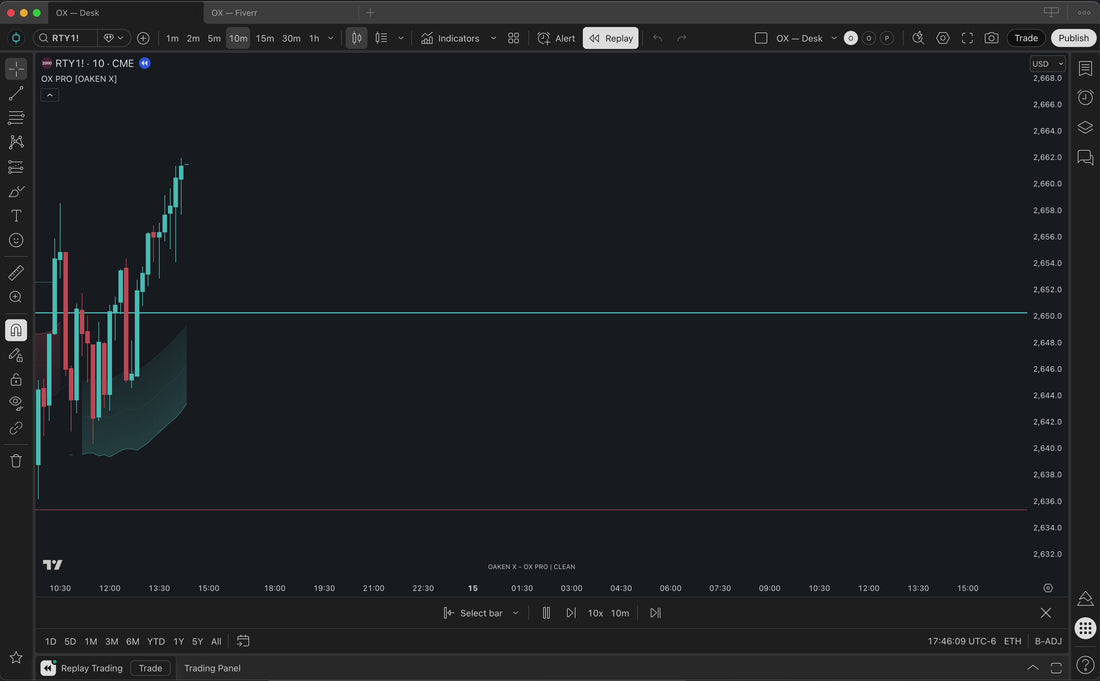Open the emoji icons tool
The image size is (1100, 681).
pos(16,240)
